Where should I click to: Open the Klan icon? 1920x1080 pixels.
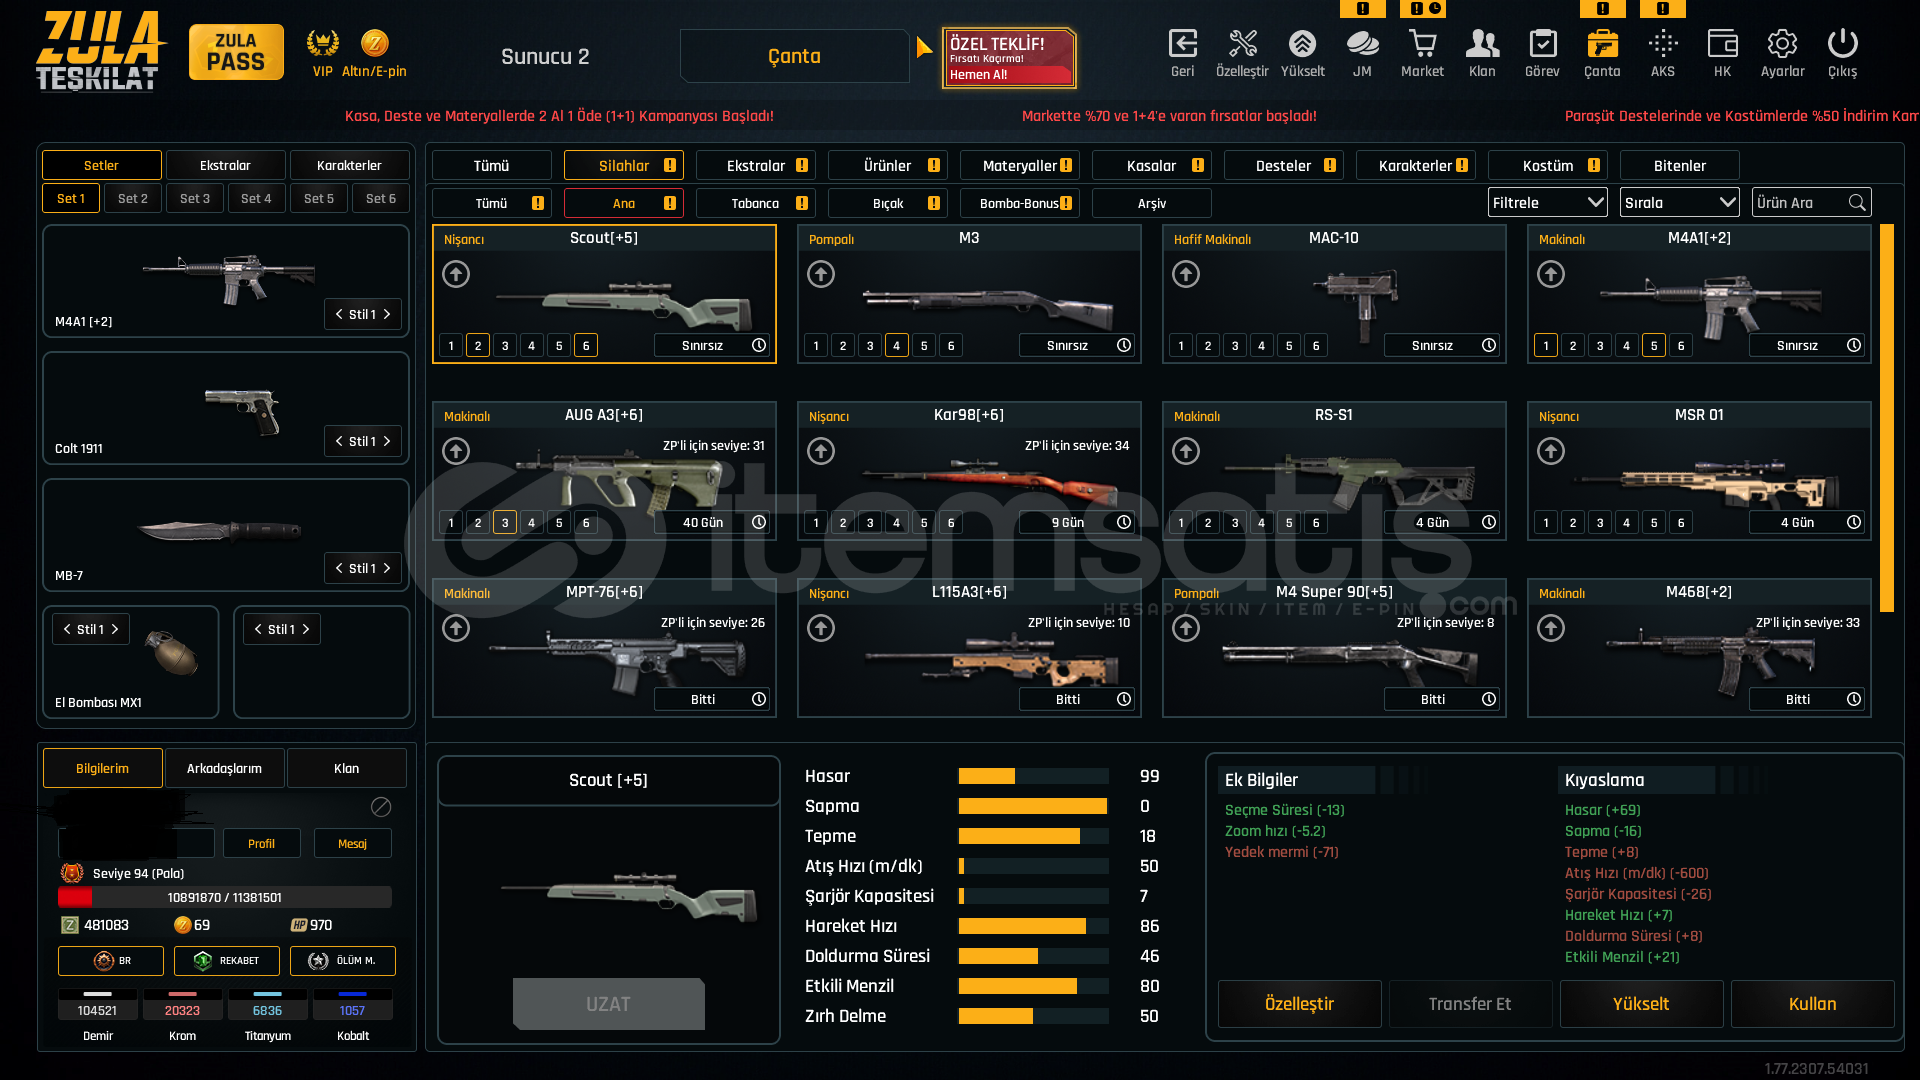[x=1482, y=52]
